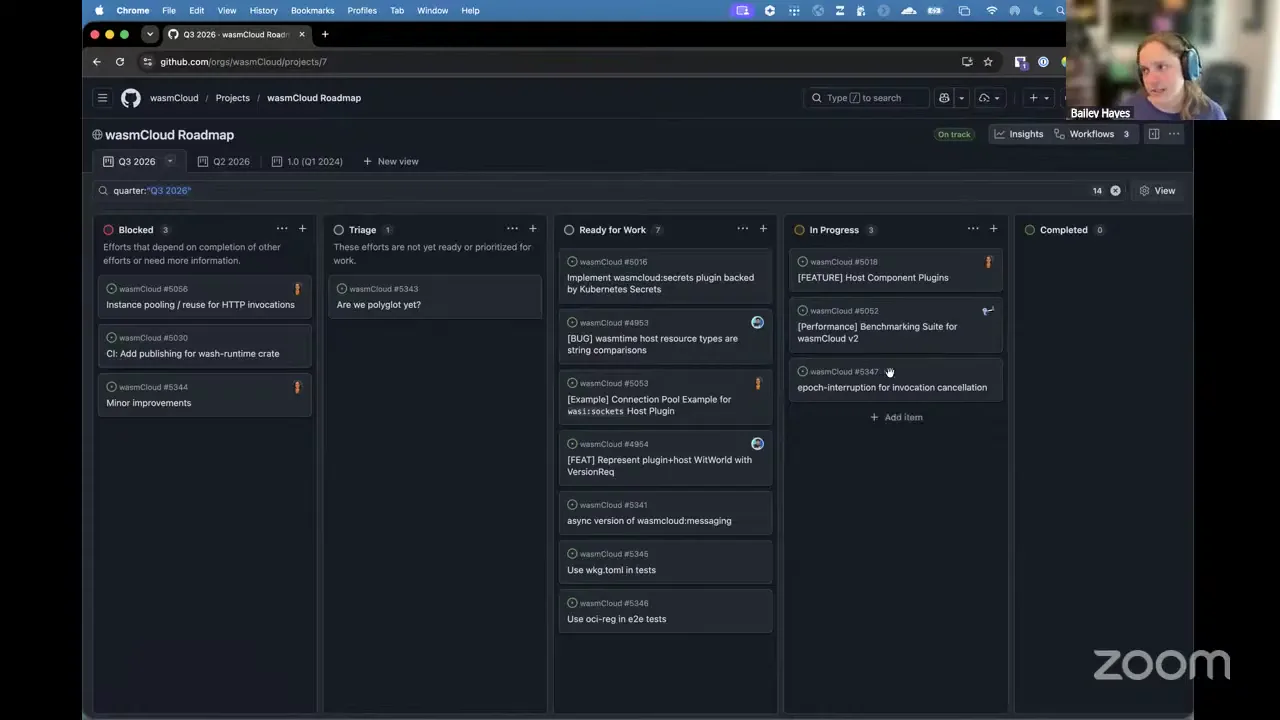1280x720 pixels.
Task: Open the Copilot dropdown arrow
Action: [961, 98]
